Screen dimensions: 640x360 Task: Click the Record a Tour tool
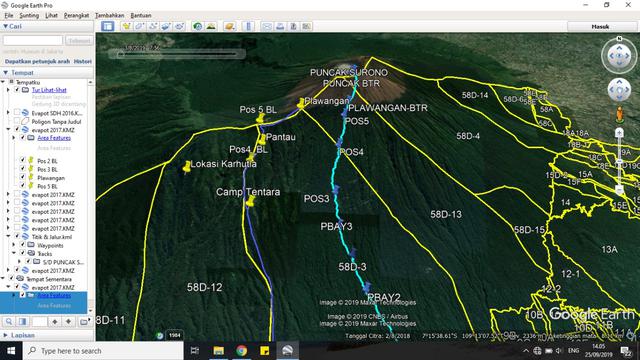(179, 26)
